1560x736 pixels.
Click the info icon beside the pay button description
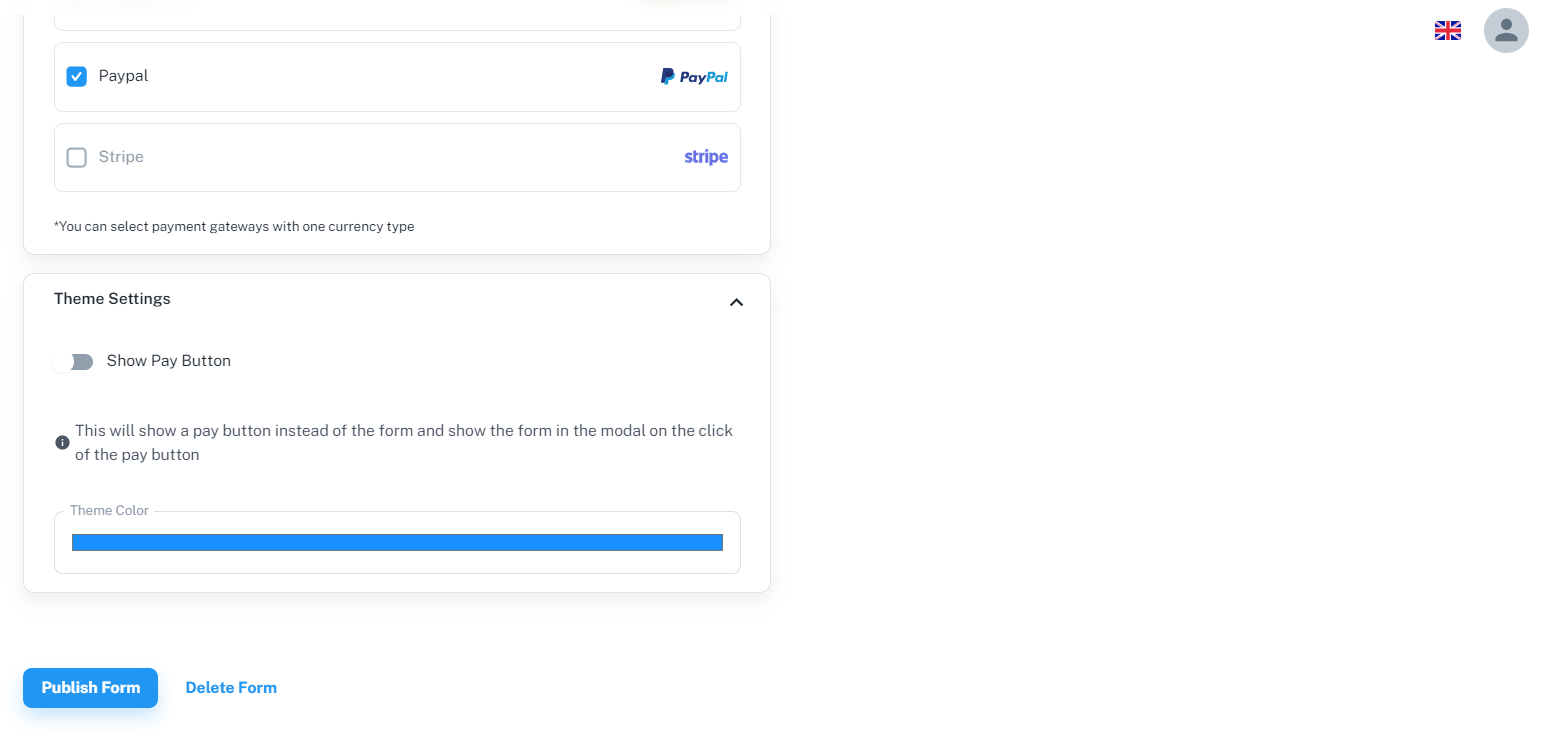[61, 441]
